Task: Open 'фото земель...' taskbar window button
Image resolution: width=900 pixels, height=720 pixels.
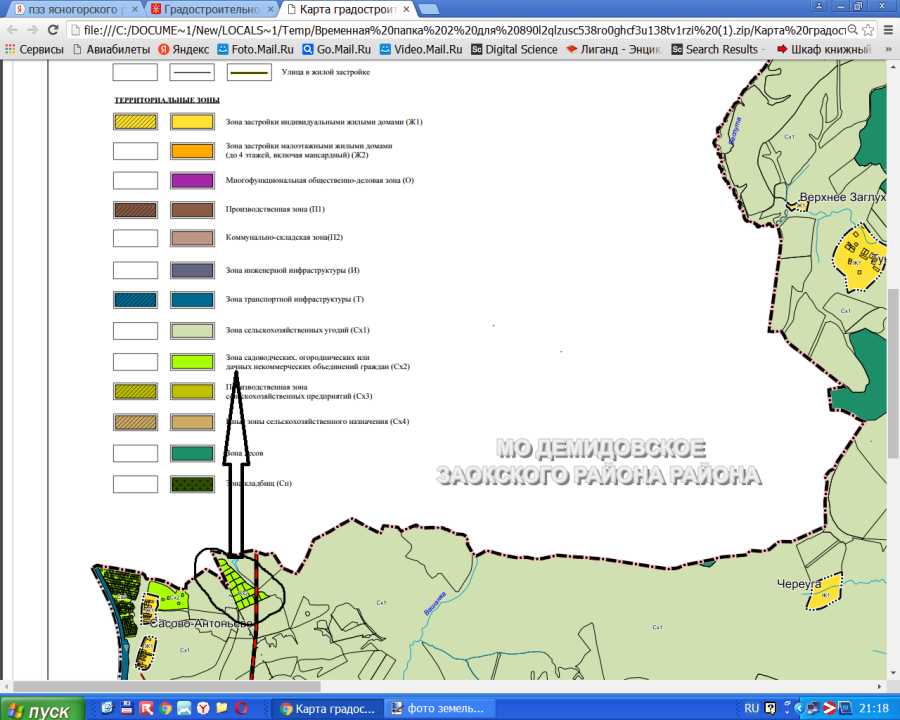Action: click(x=439, y=709)
